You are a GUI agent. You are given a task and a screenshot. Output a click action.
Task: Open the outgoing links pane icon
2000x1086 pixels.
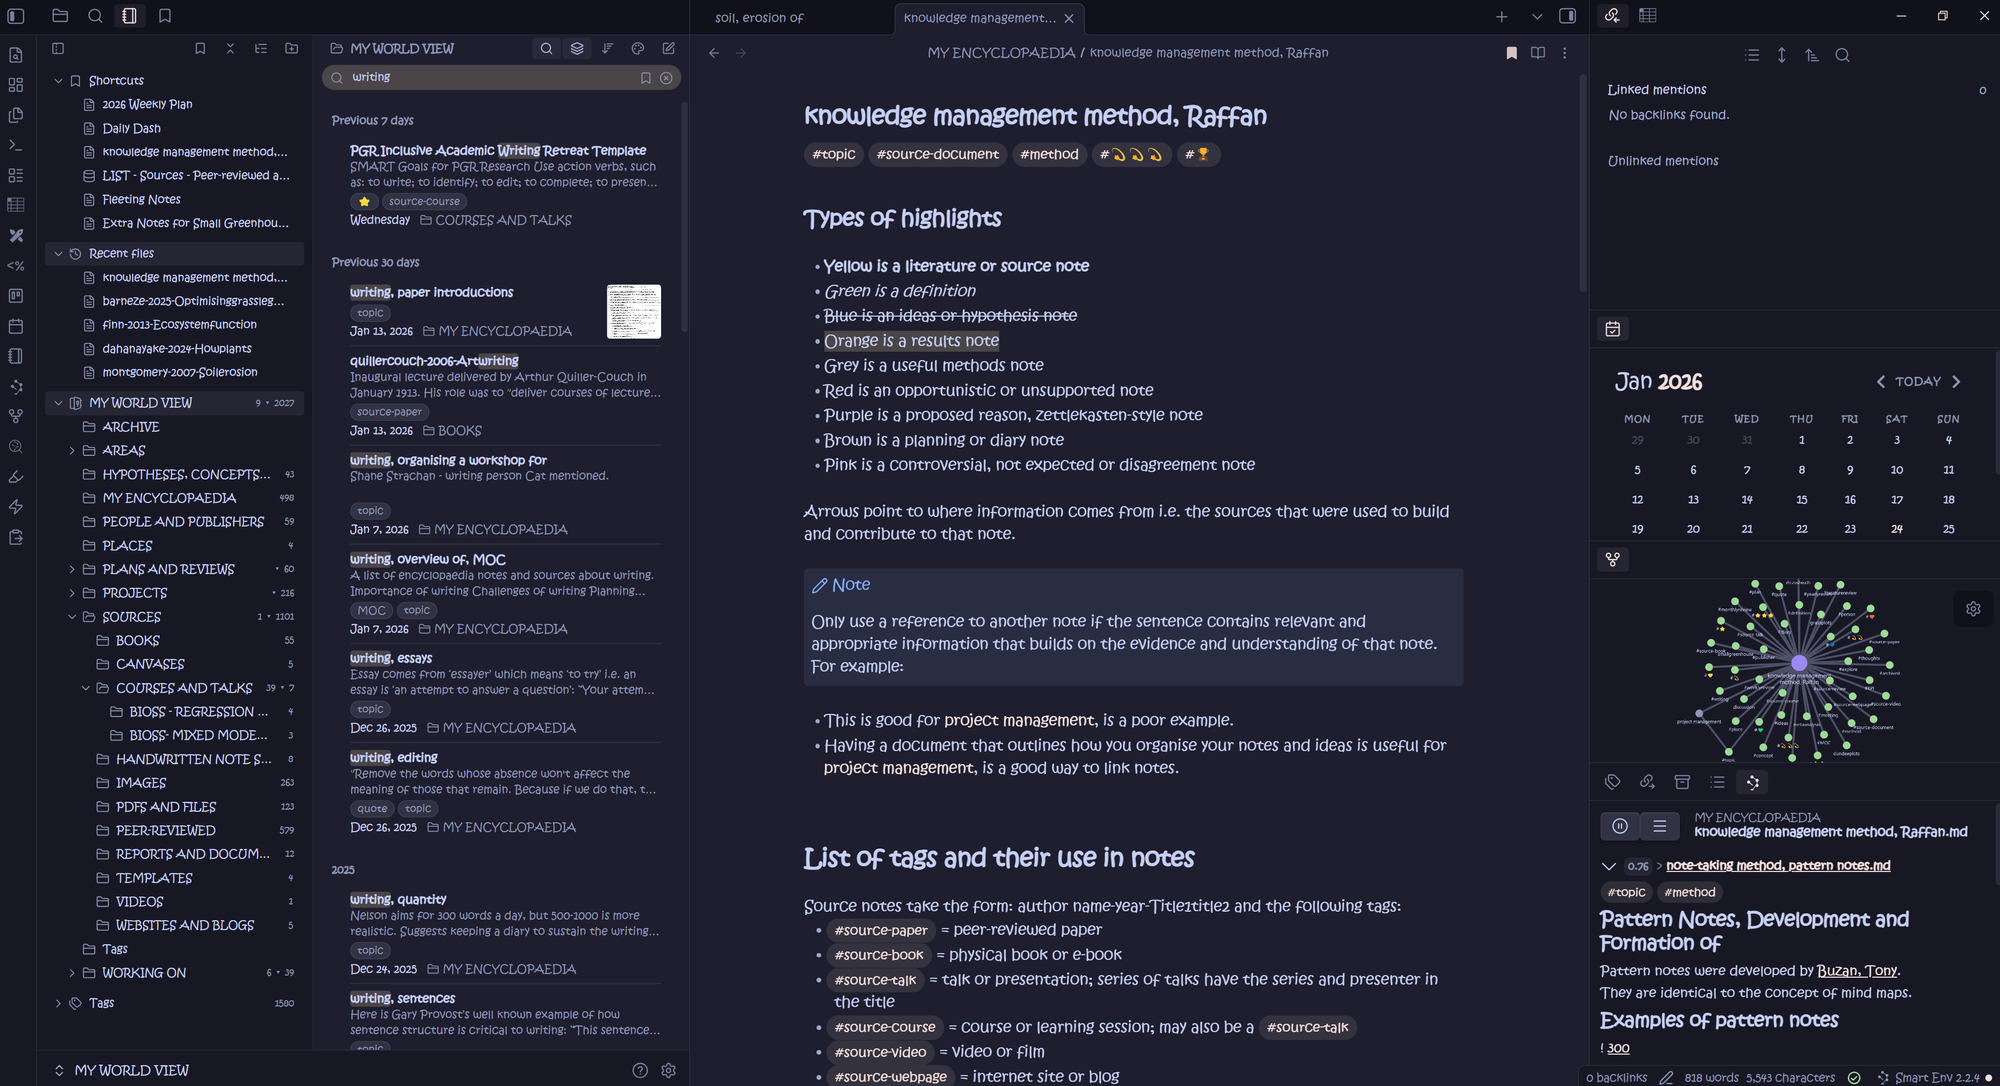pos(1647,782)
